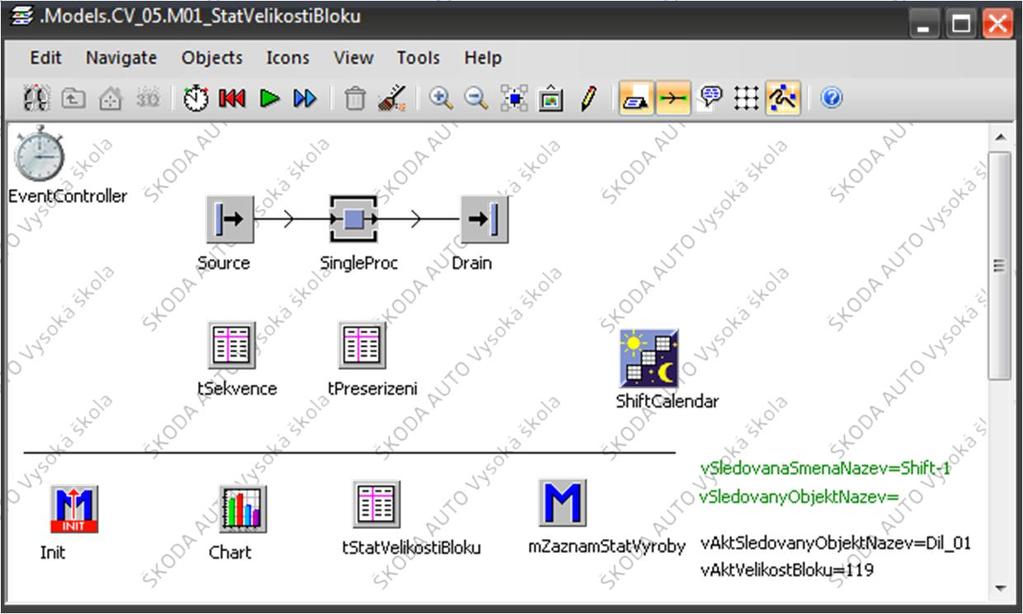Click the home origin icon
1023x614 pixels.
pos(110,99)
